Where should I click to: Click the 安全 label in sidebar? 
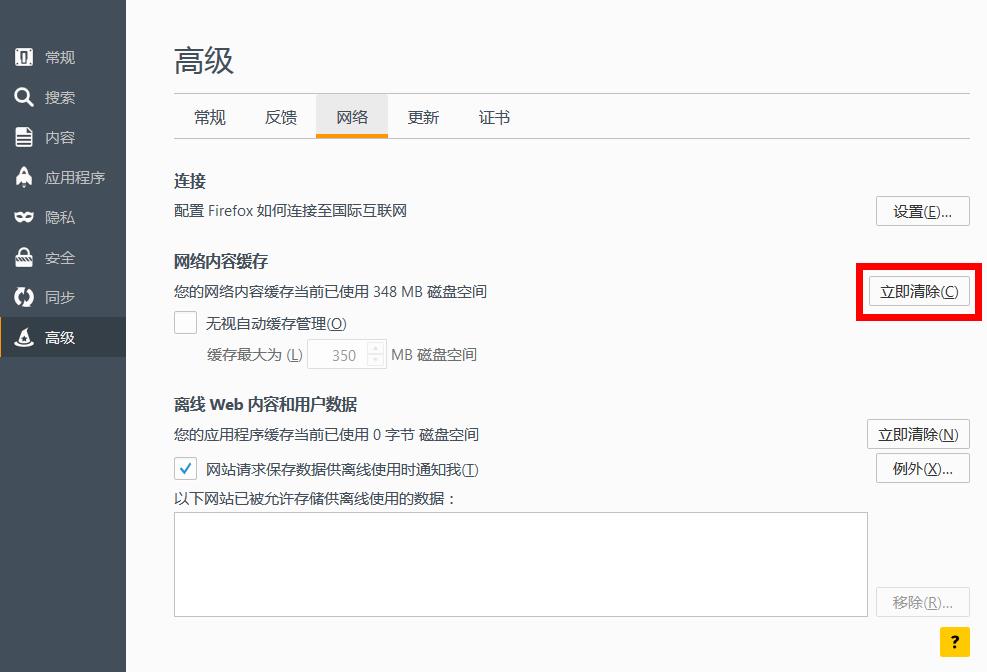60,258
